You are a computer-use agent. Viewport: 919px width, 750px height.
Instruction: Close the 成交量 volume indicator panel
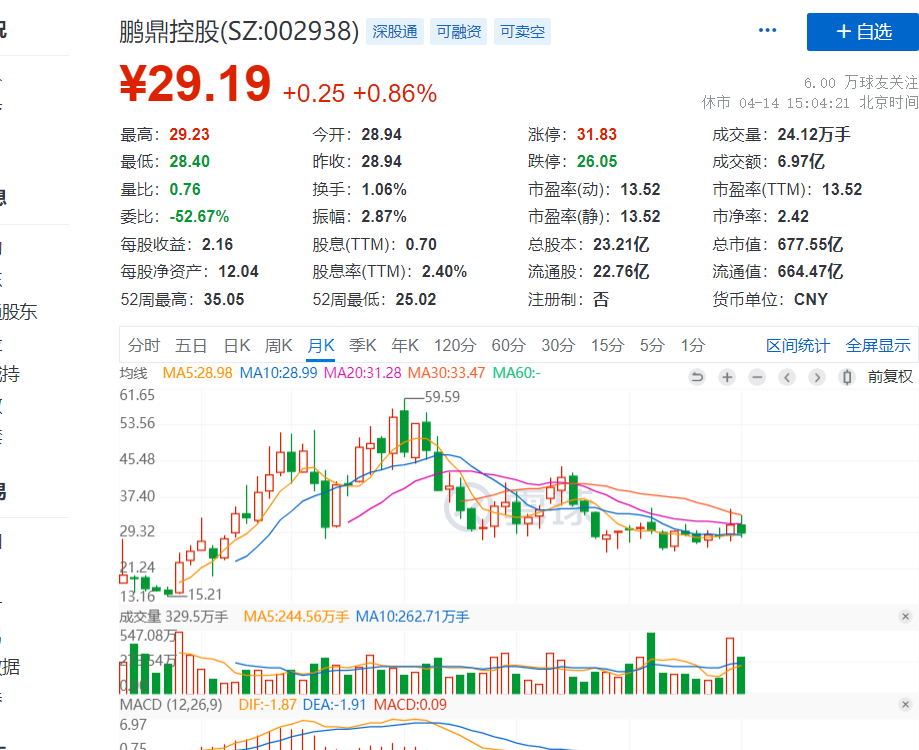(x=905, y=616)
